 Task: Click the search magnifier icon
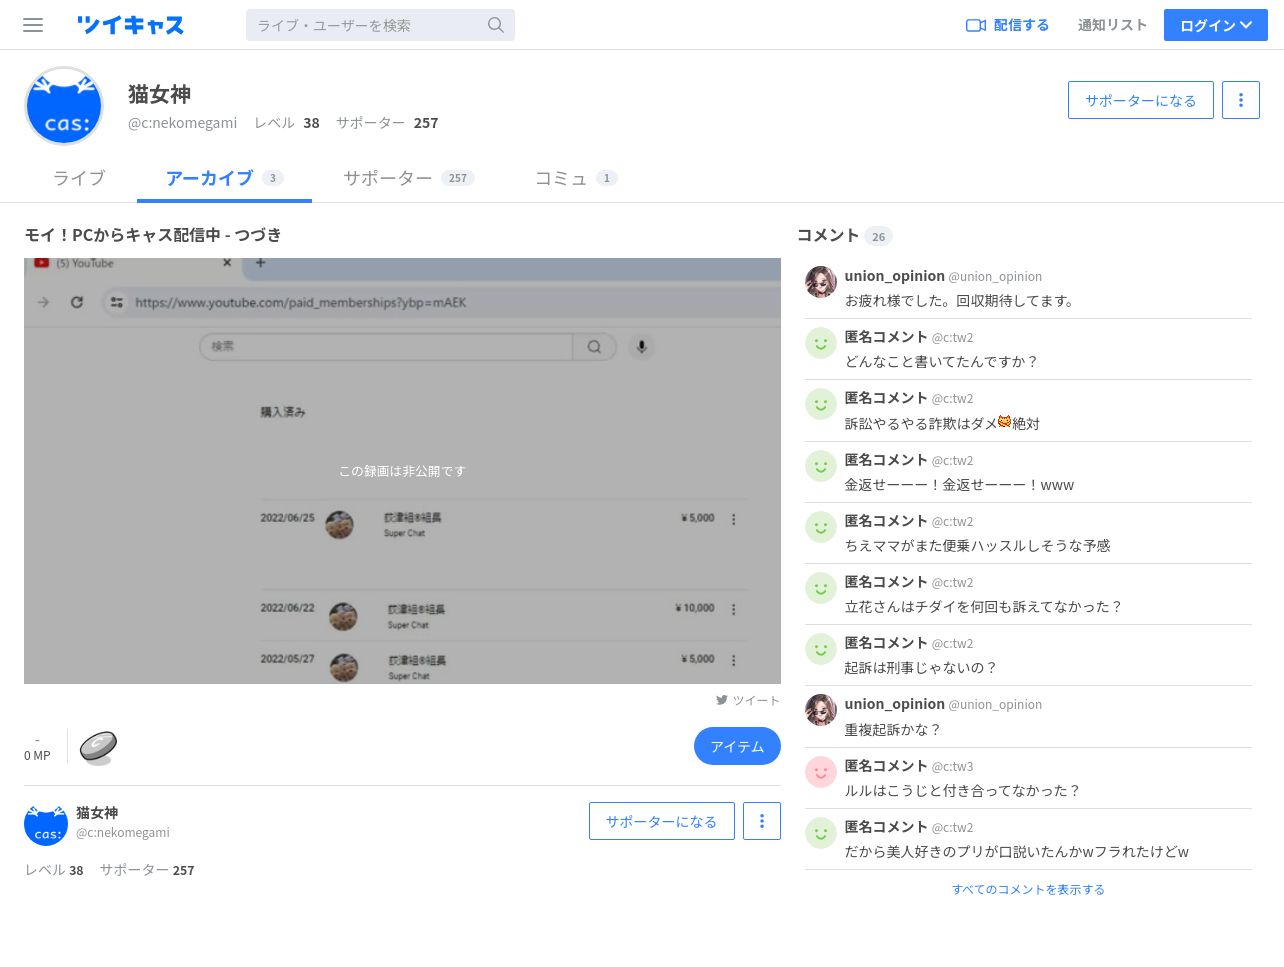point(495,25)
